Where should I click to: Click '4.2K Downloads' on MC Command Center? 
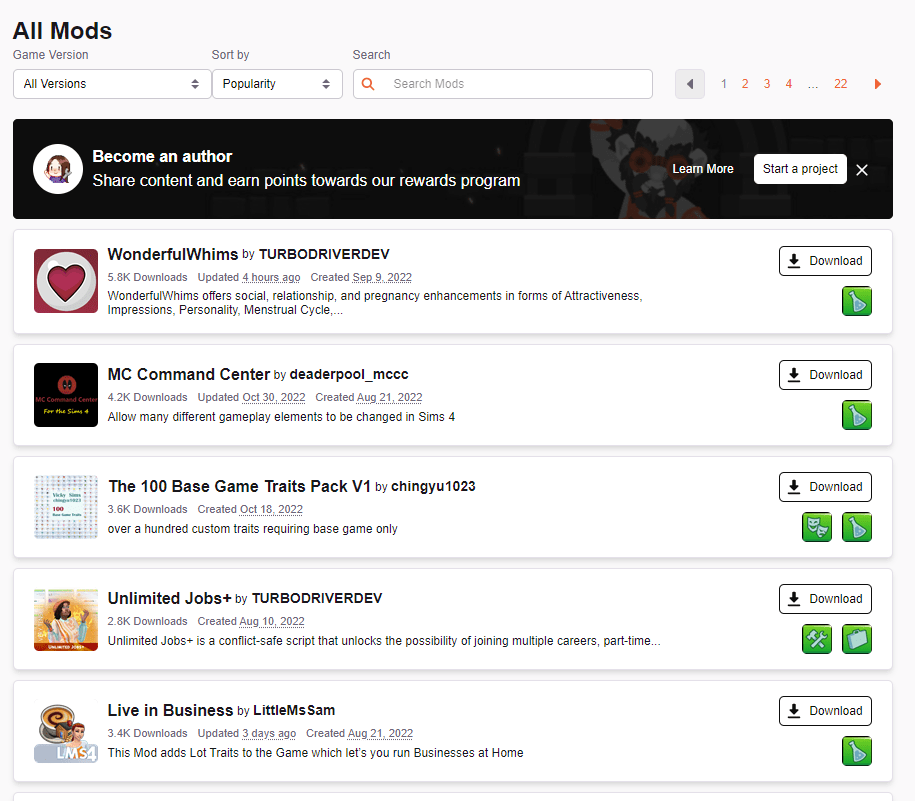148,397
